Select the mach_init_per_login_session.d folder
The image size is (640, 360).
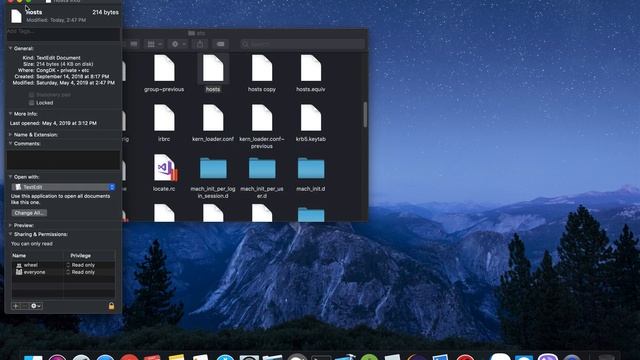pos(213,168)
